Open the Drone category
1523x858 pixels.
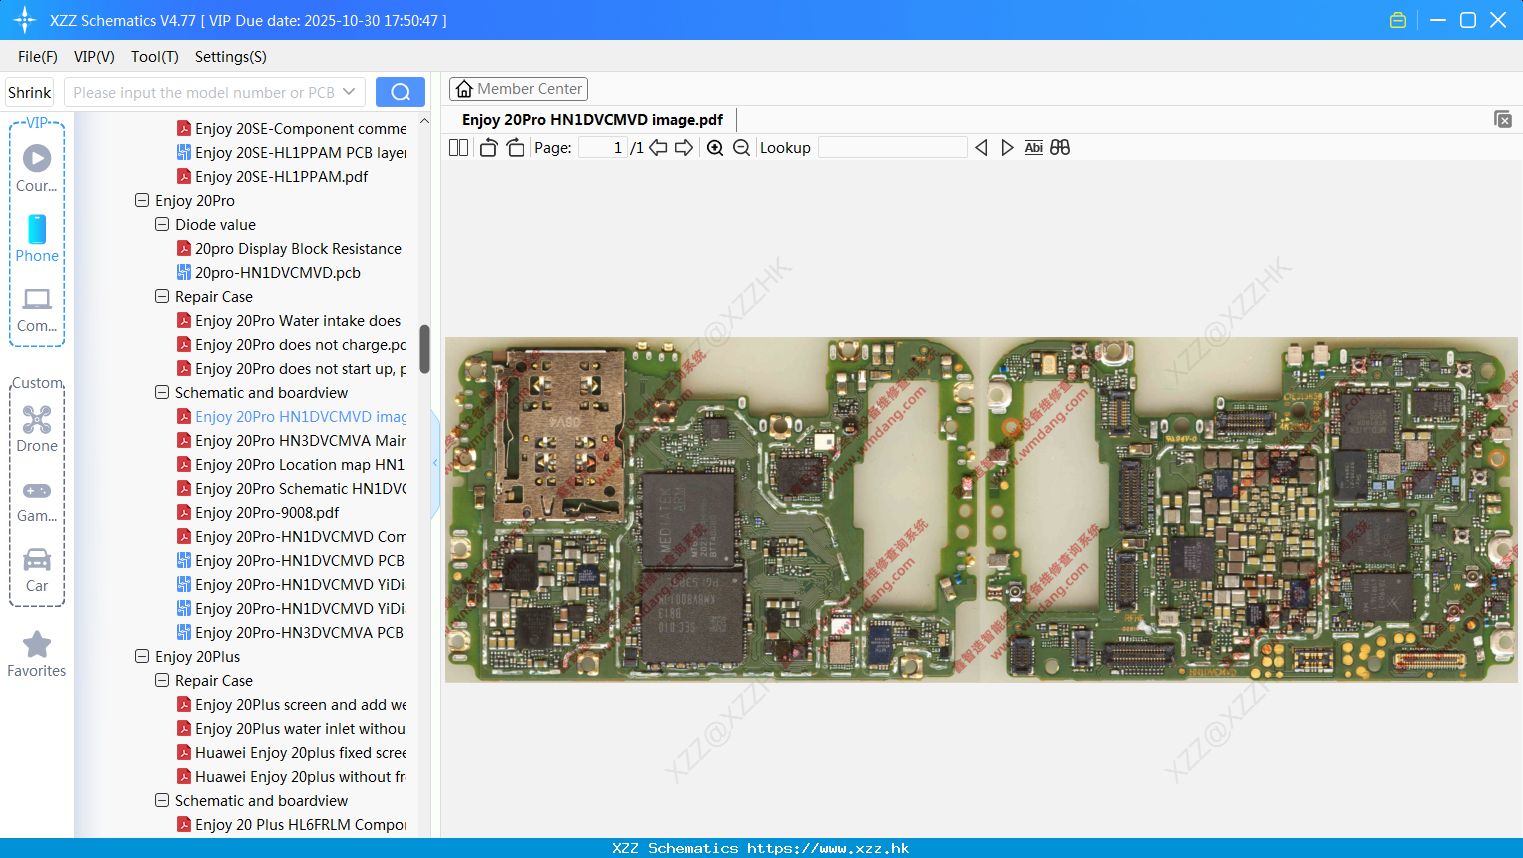click(37, 429)
